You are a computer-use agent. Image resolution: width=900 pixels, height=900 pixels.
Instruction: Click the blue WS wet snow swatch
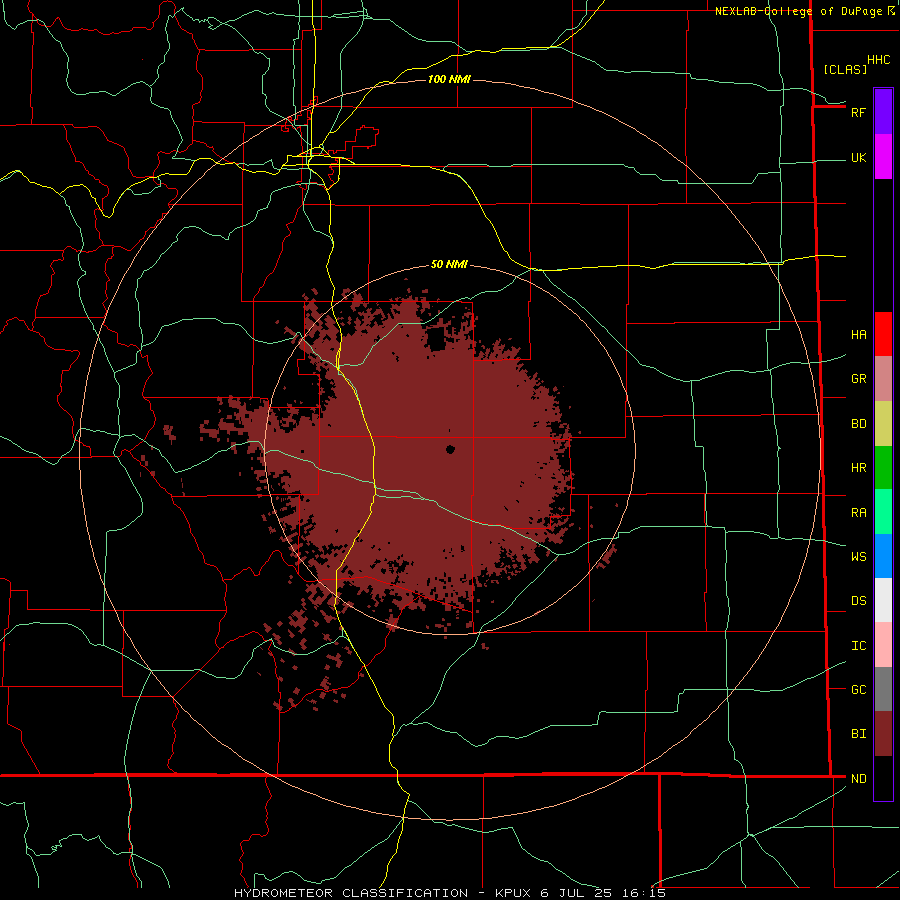(x=883, y=556)
